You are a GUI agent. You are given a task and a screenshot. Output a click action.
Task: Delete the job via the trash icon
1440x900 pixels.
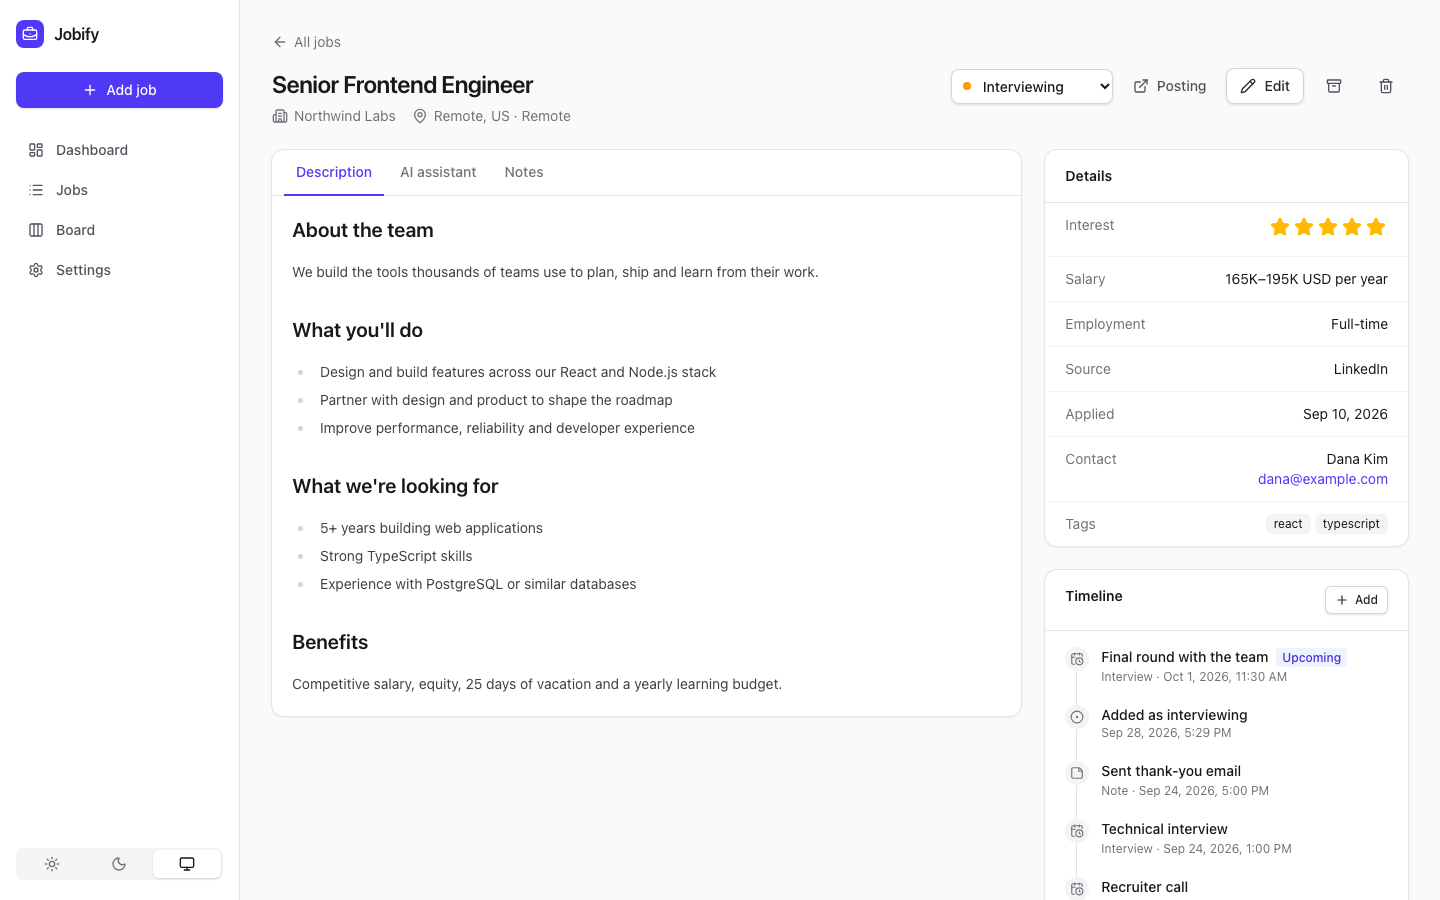click(1386, 86)
